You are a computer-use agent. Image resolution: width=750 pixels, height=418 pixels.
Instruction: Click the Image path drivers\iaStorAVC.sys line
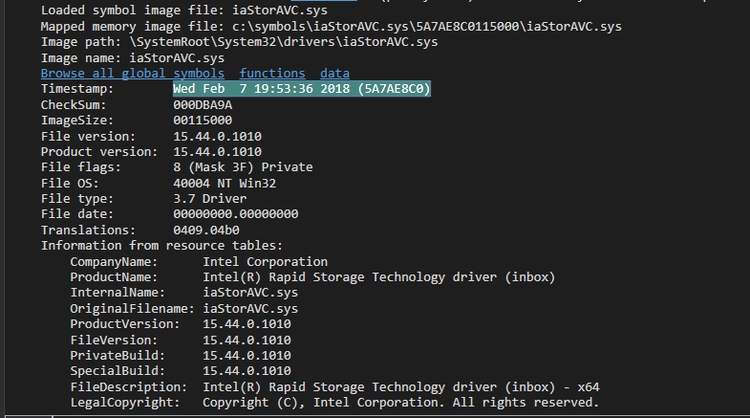pos(284,42)
